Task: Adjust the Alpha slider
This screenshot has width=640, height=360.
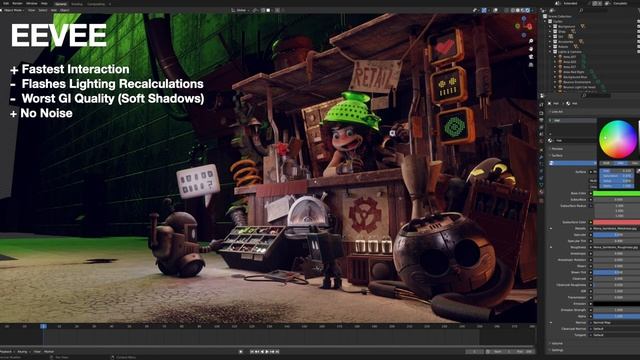Action: pyautogui.click(x=616, y=316)
